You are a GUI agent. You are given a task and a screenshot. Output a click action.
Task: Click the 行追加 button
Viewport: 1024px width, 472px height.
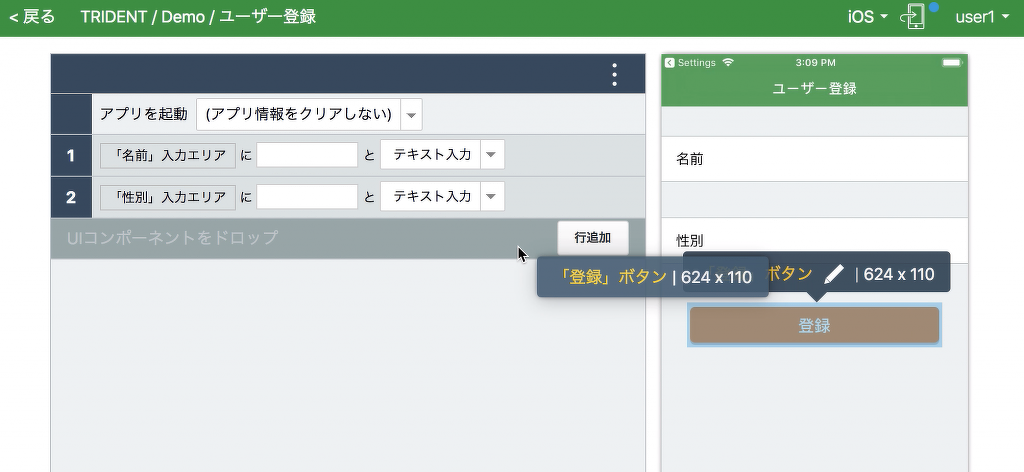click(x=593, y=238)
